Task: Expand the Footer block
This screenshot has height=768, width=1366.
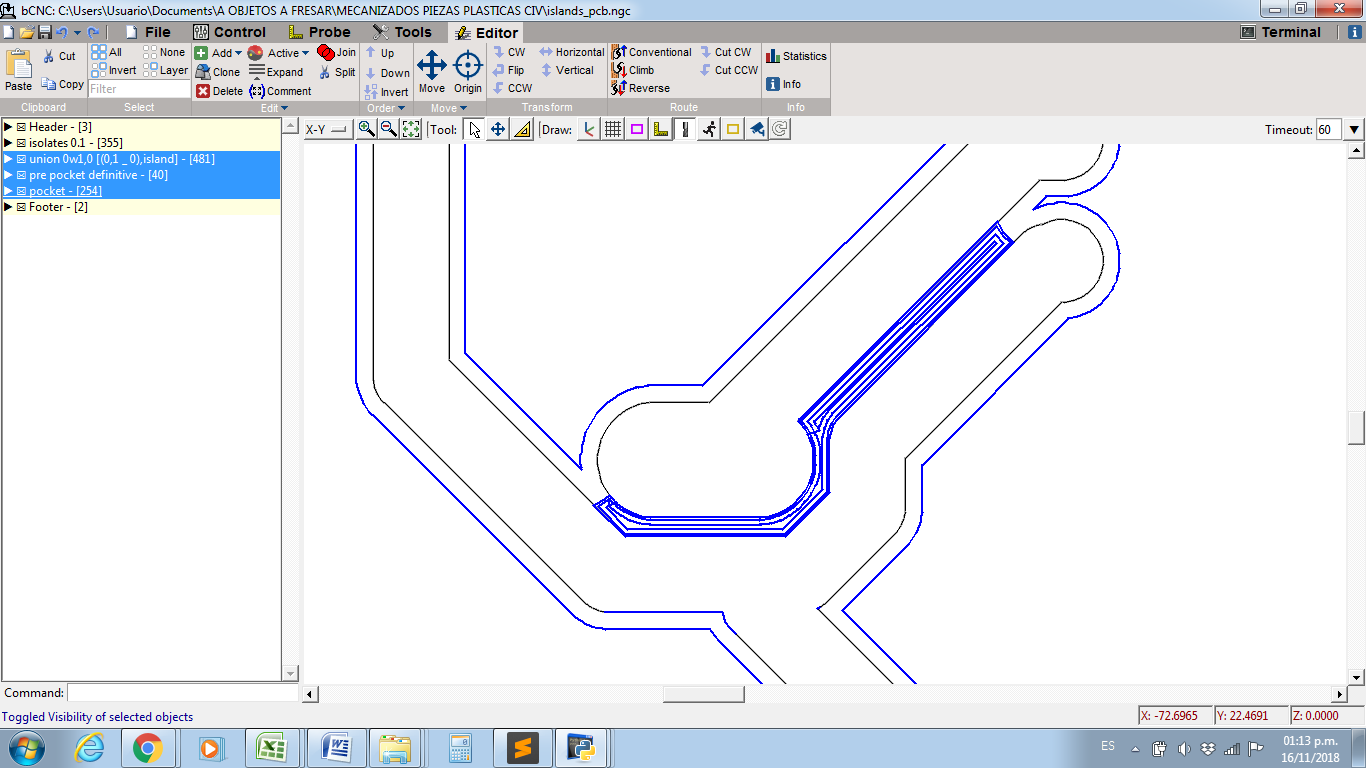Action: point(8,207)
